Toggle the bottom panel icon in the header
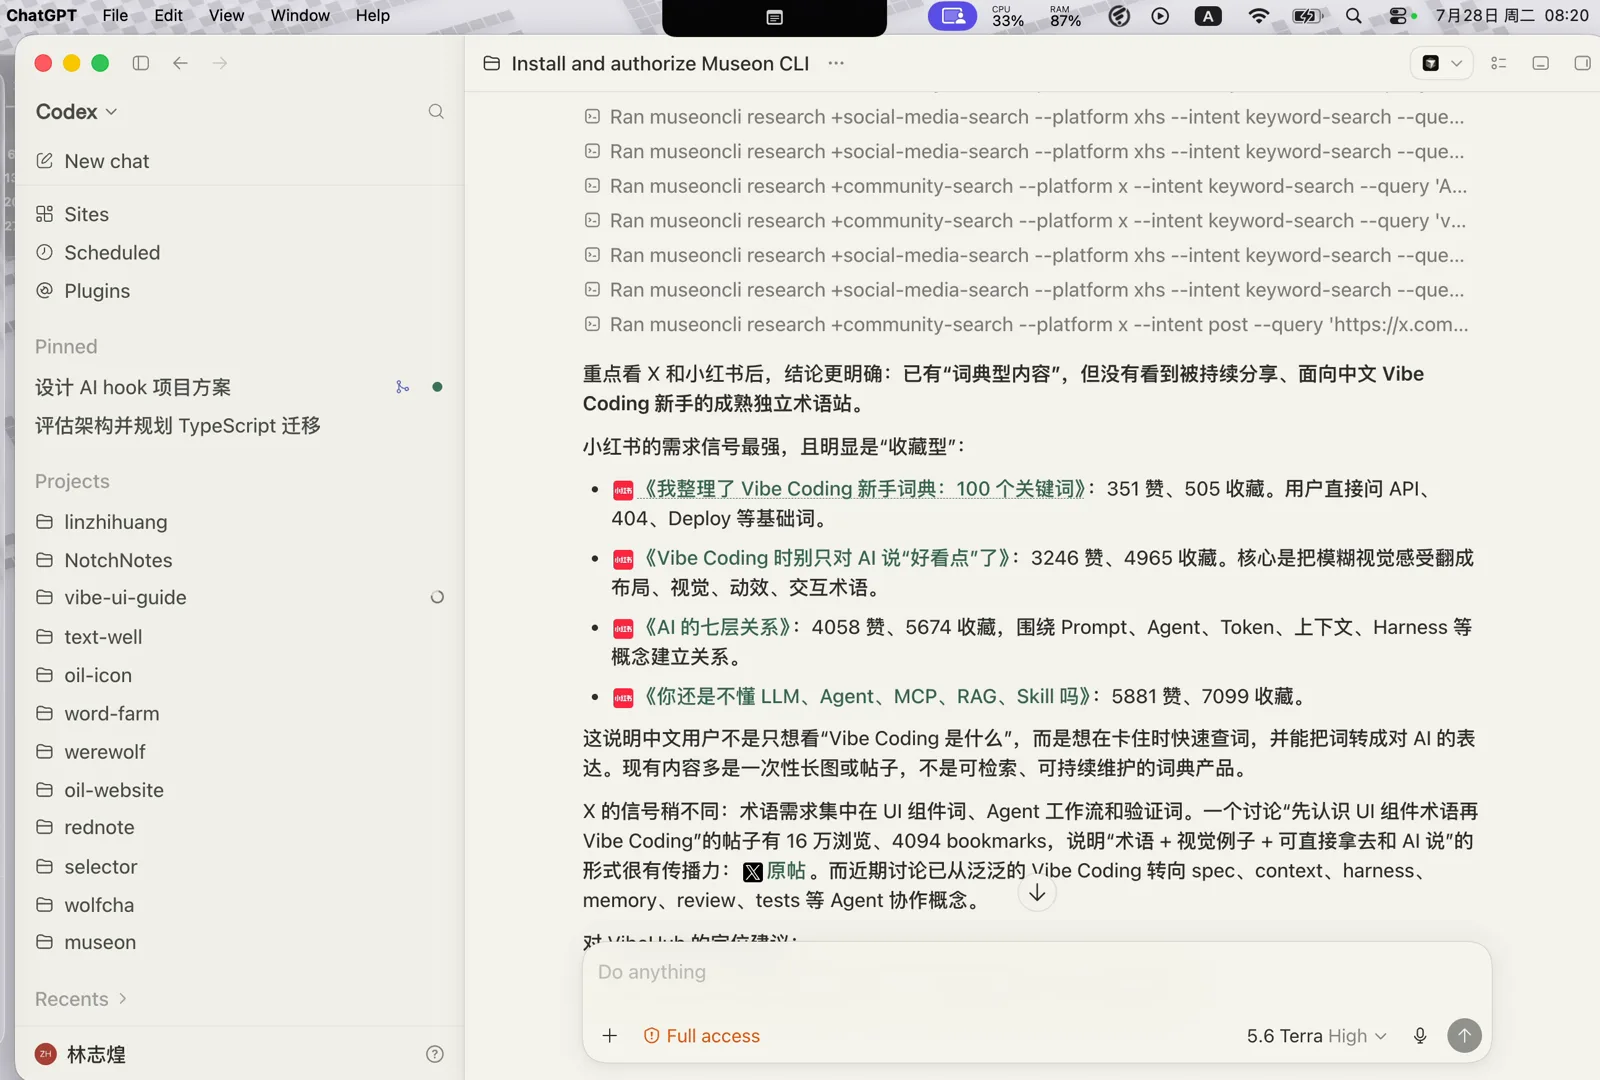The height and width of the screenshot is (1080, 1600). (1541, 63)
